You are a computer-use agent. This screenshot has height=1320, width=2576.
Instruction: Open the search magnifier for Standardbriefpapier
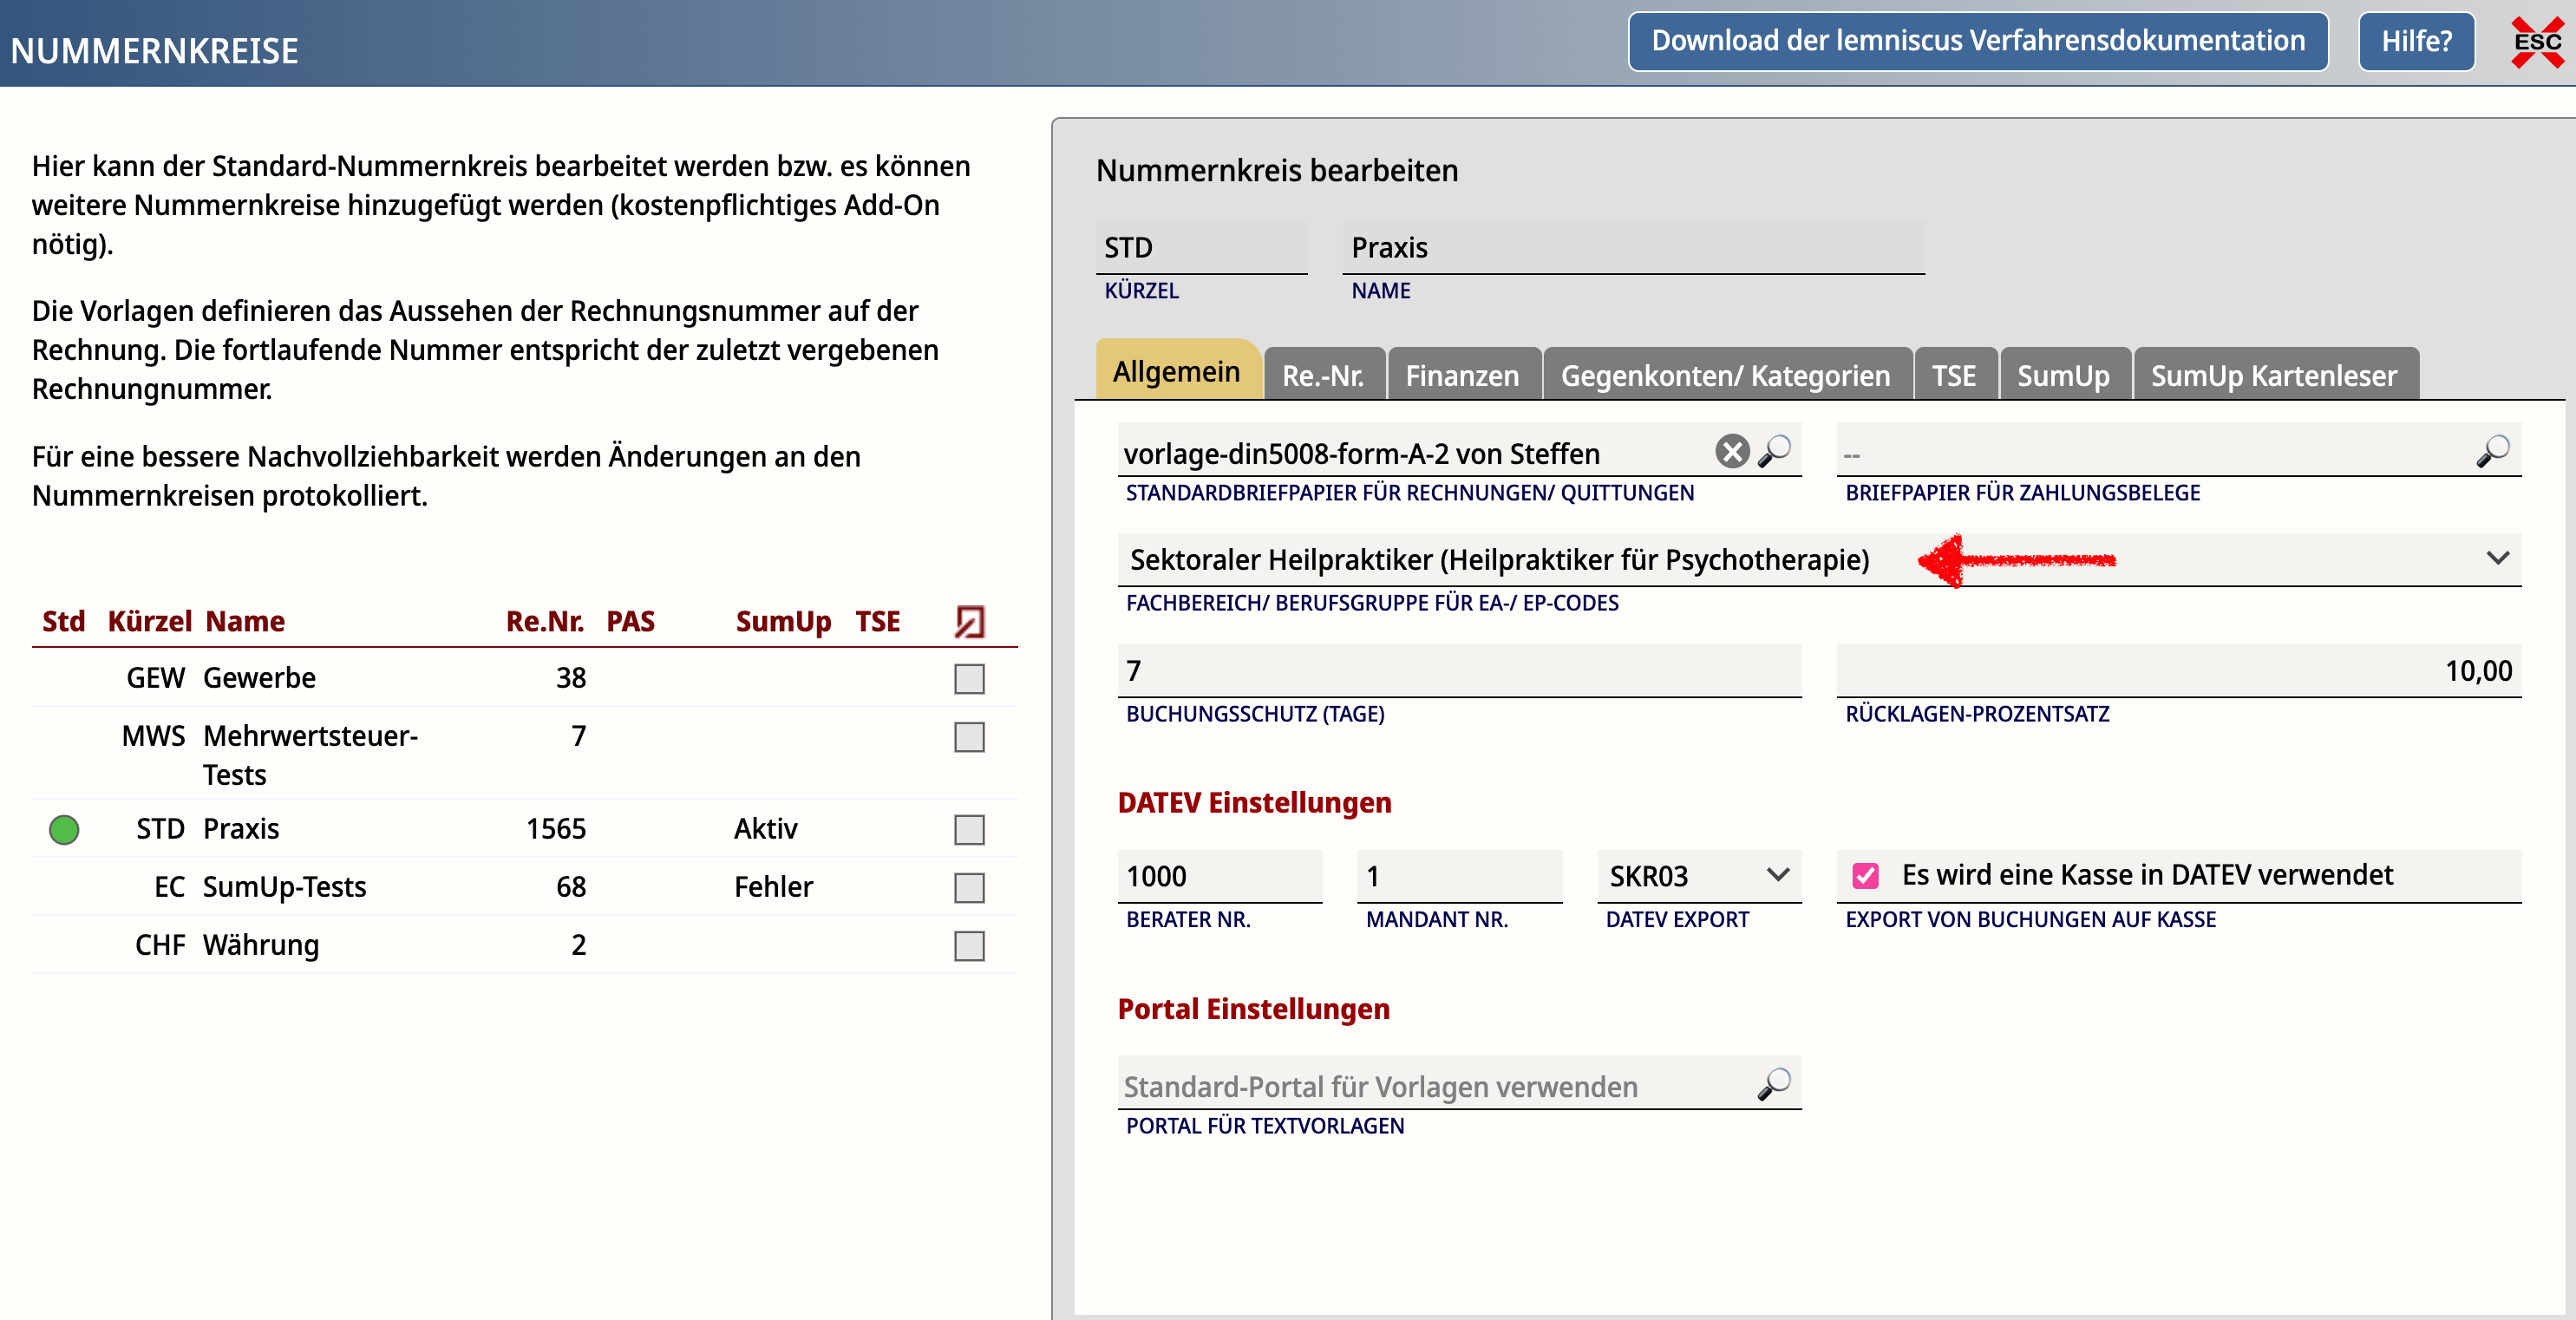tap(1775, 451)
